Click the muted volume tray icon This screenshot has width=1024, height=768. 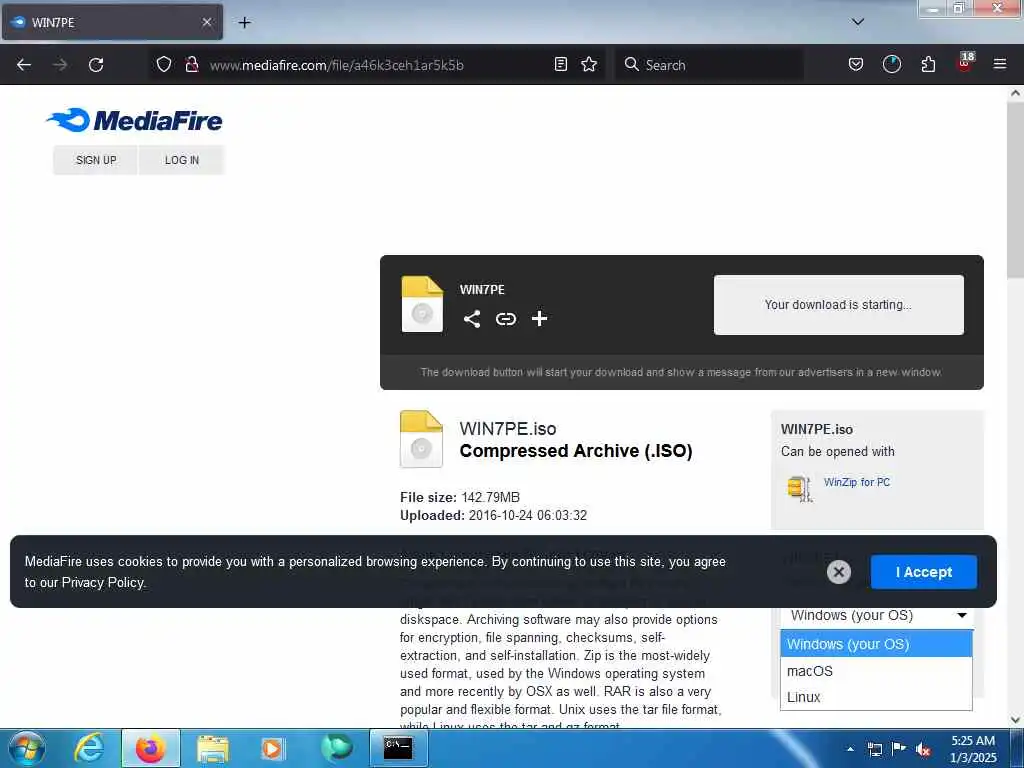click(923, 750)
